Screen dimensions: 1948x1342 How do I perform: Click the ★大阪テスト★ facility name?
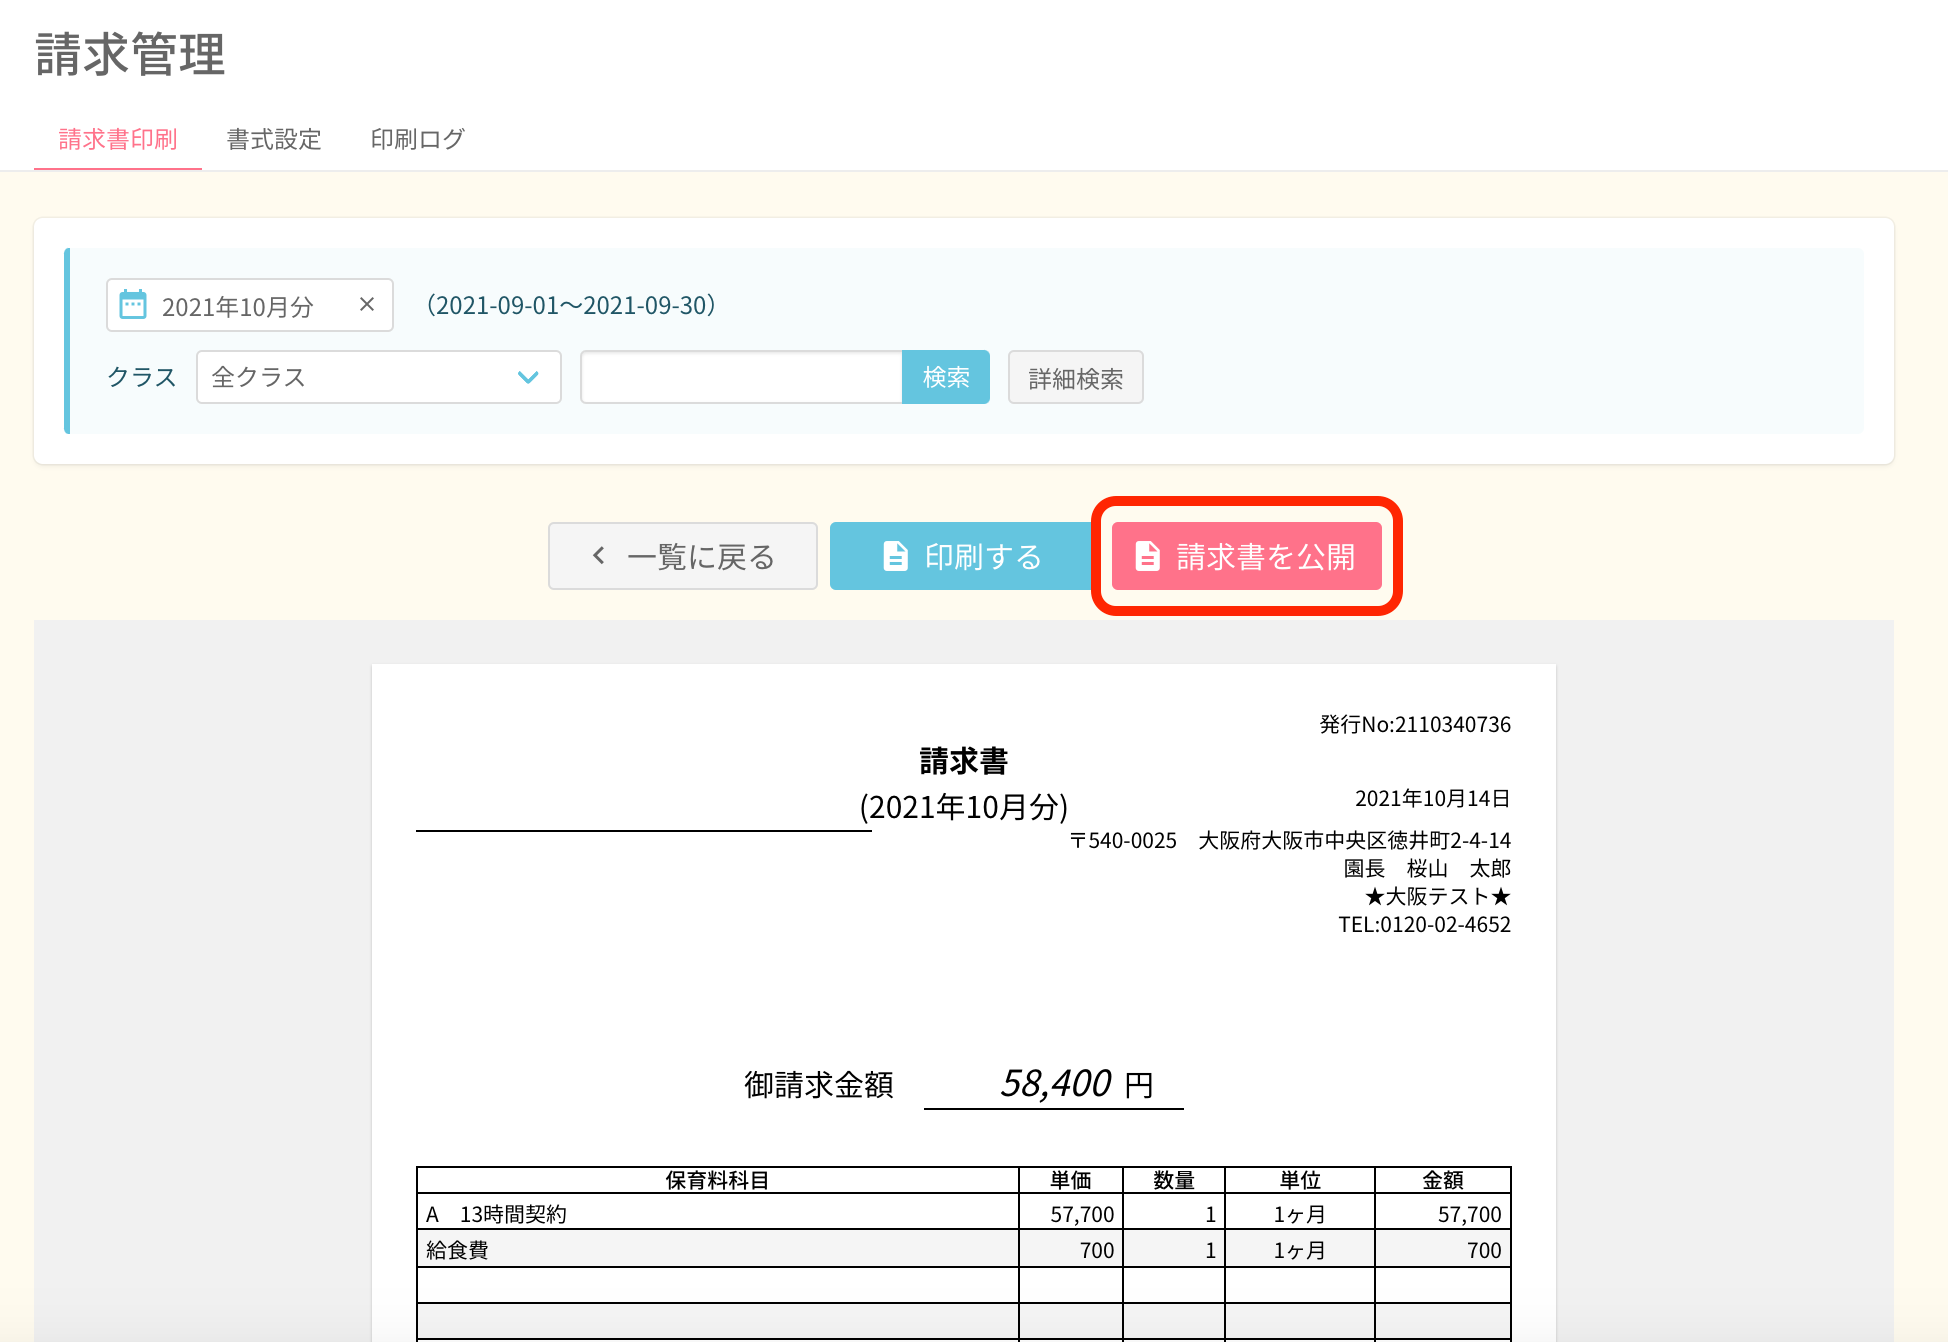point(1438,896)
